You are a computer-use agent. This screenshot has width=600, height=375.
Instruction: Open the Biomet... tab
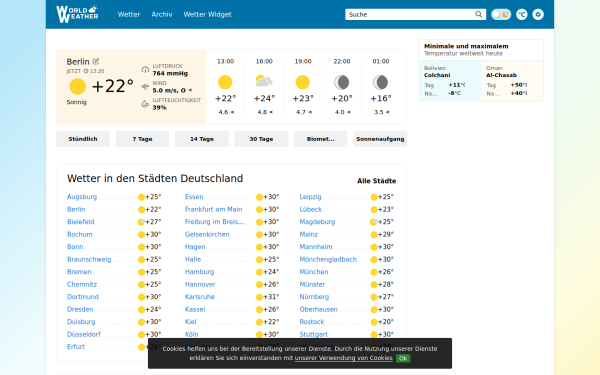click(321, 139)
